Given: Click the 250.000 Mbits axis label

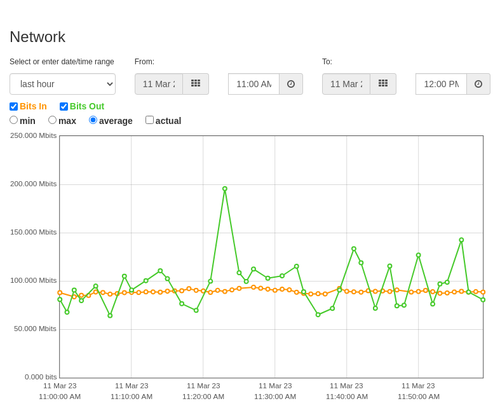Looking at the screenshot, I should coord(33,135).
